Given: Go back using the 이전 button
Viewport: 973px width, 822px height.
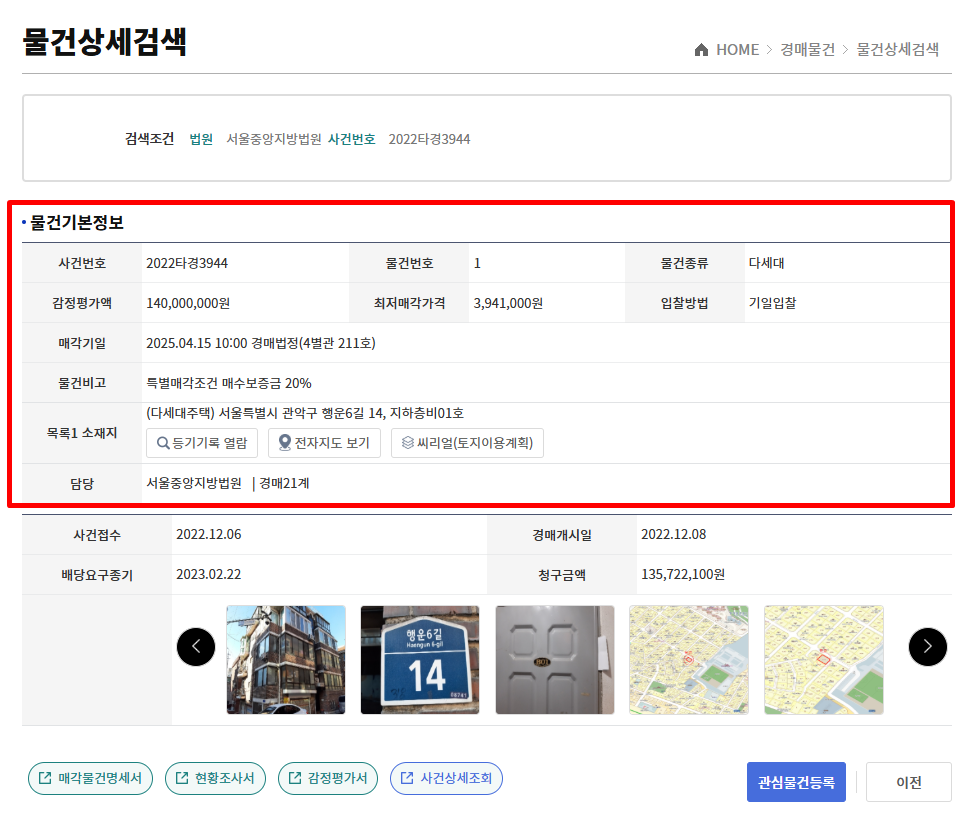Looking at the screenshot, I should click(x=908, y=782).
